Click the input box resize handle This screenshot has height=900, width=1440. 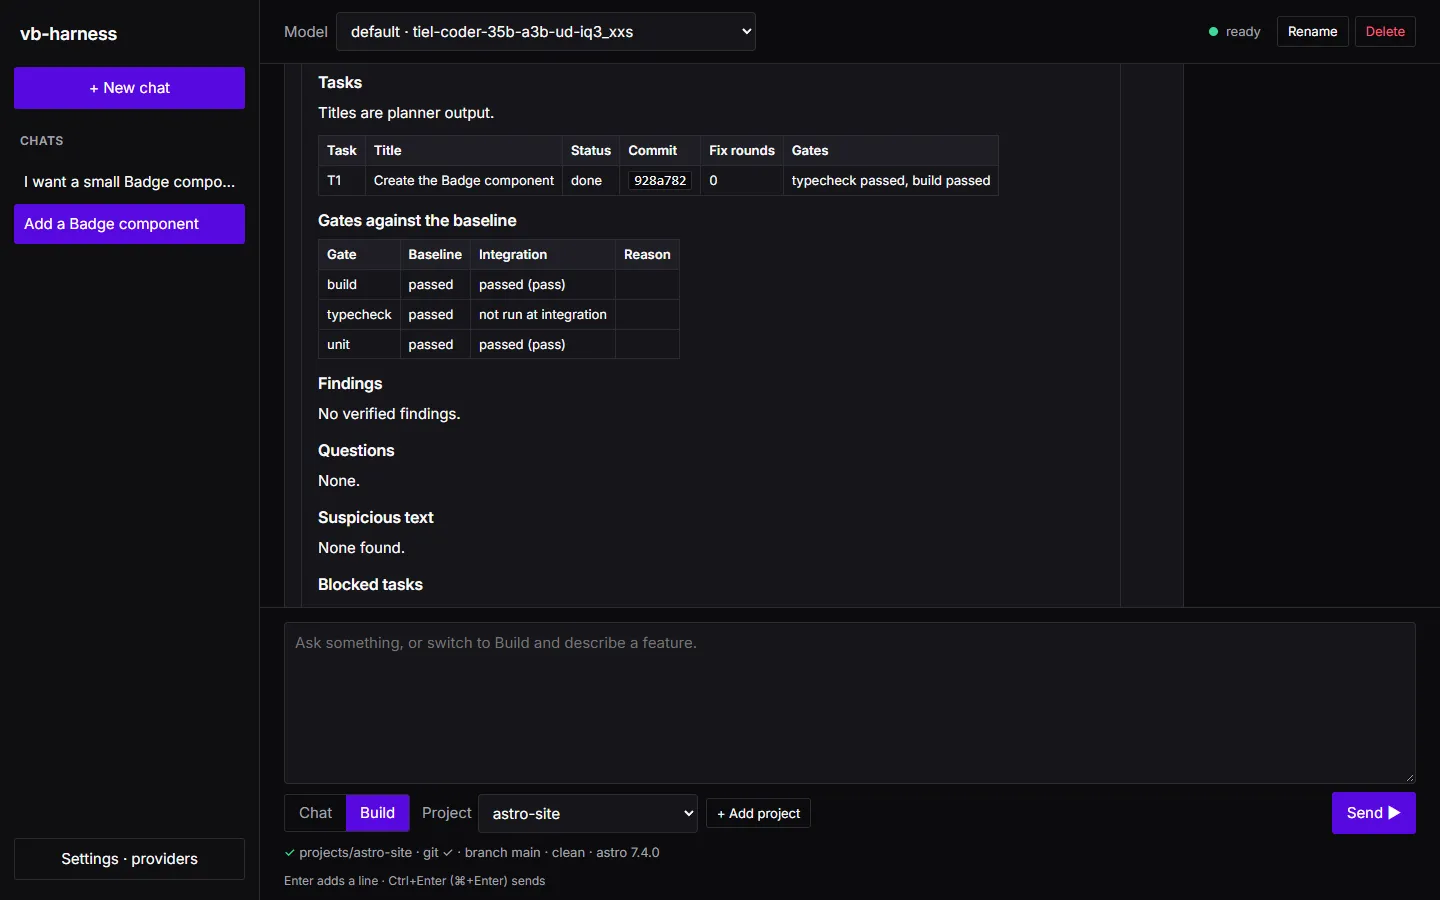coord(1410,778)
